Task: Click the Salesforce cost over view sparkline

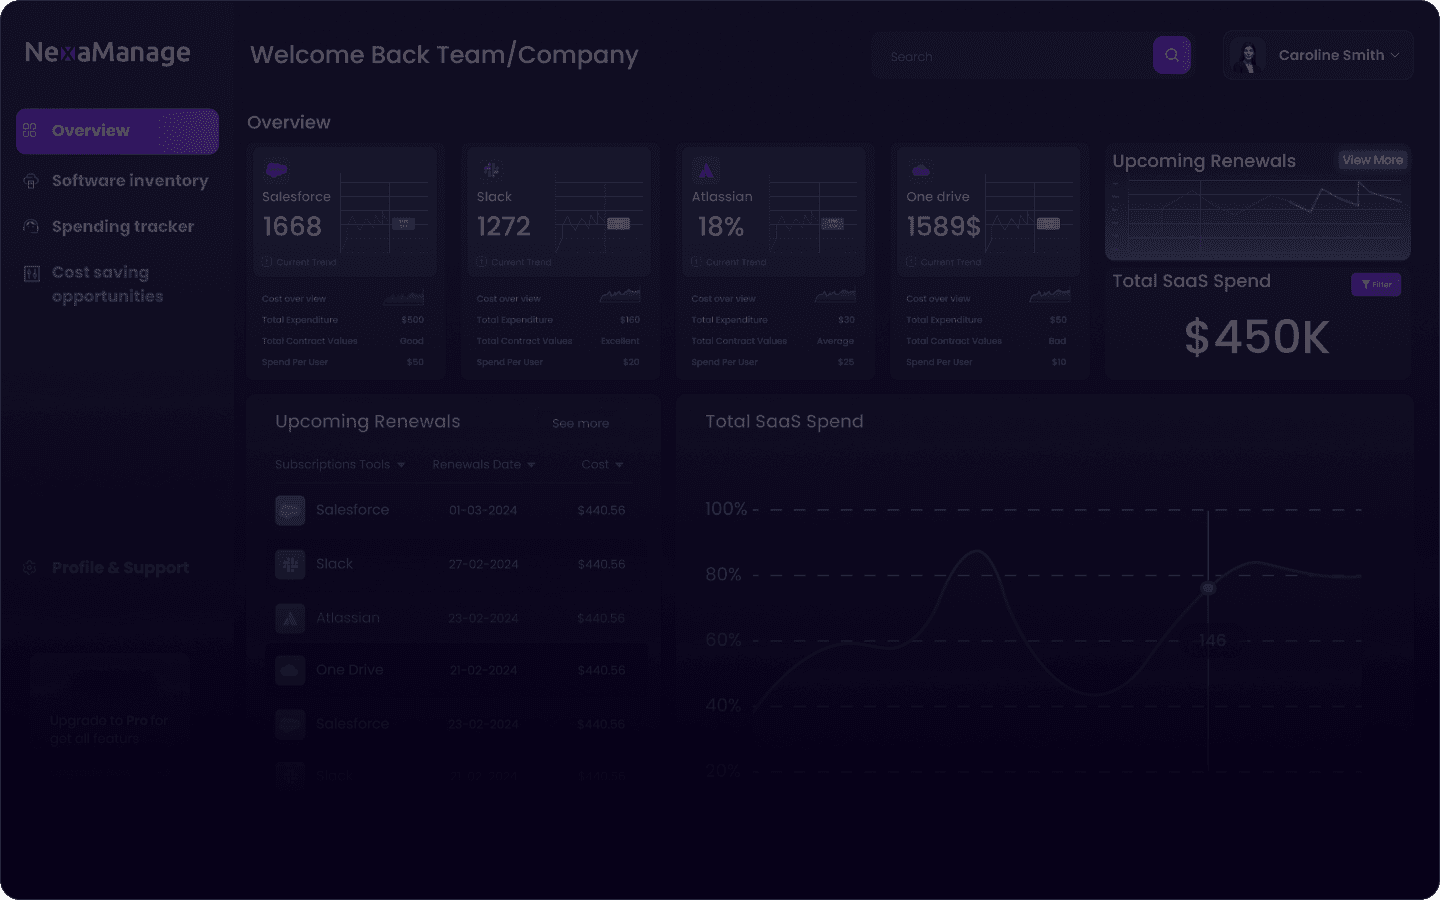Action: [x=404, y=296]
